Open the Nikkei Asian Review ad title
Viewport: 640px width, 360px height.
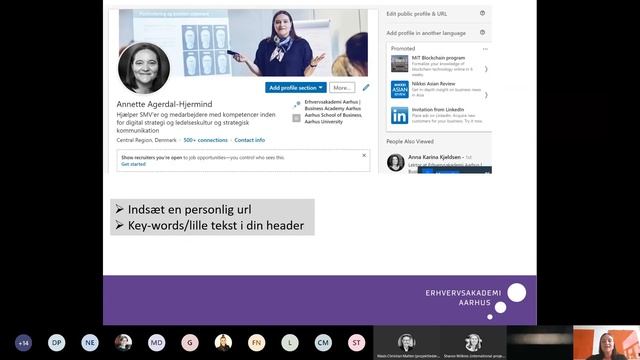[433, 84]
